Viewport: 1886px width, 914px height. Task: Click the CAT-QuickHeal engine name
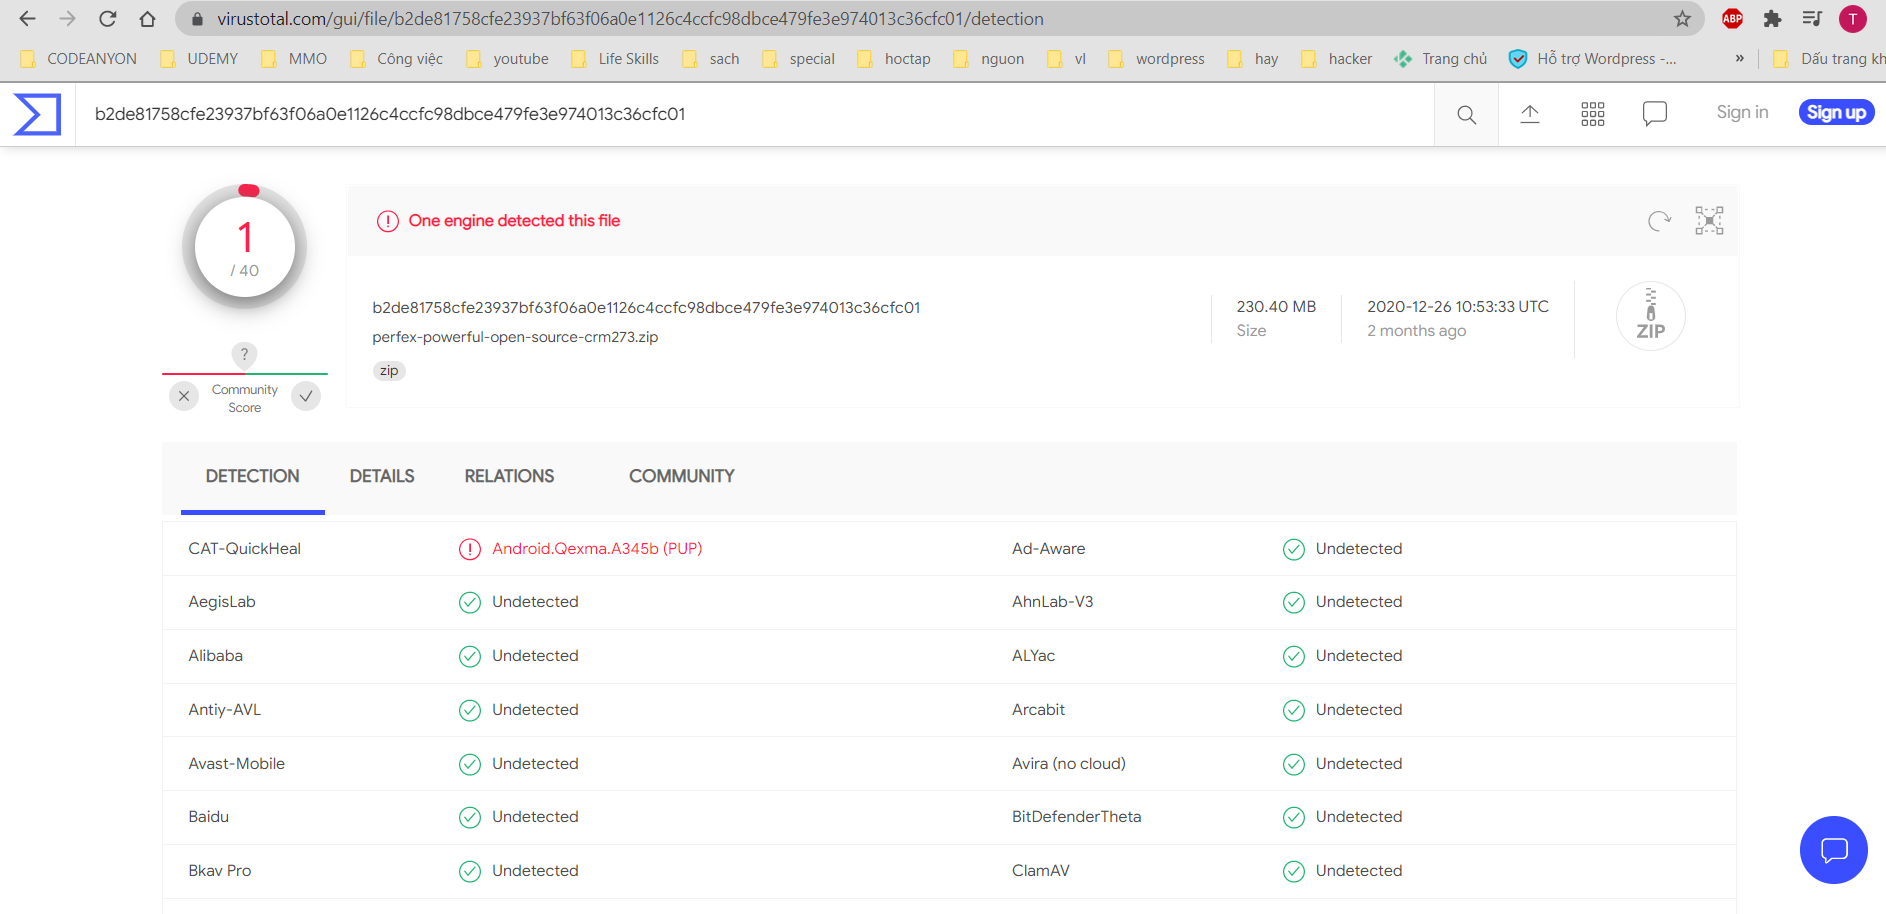[245, 549]
